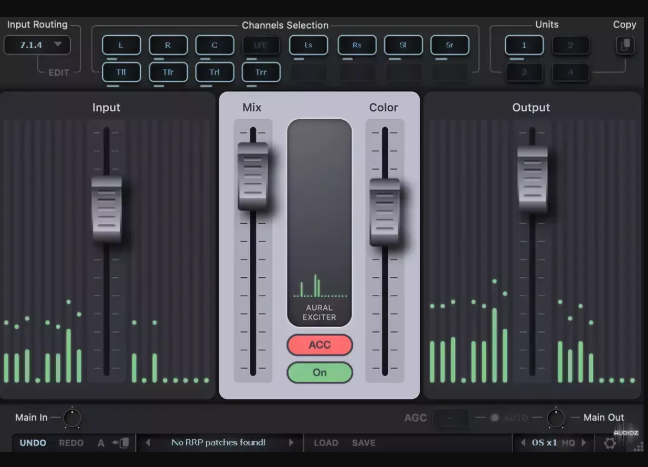Click the Main In knob
648x467 pixels.
click(x=72, y=418)
